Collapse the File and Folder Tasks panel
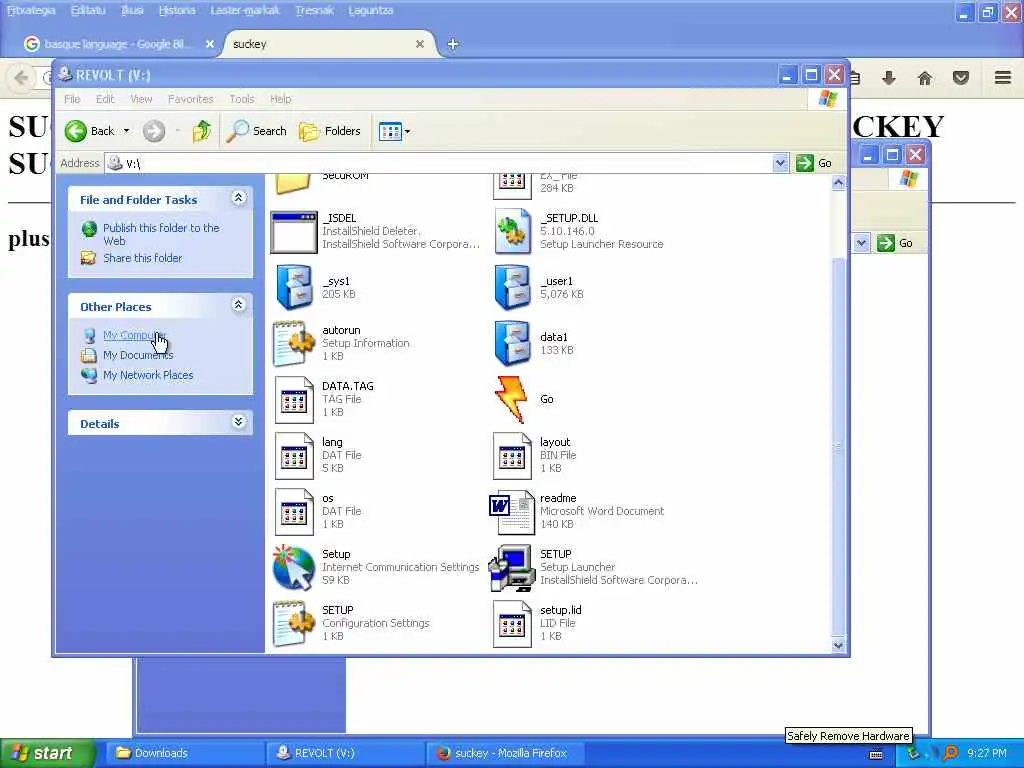The image size is (1024, 768). coord(239,198)
